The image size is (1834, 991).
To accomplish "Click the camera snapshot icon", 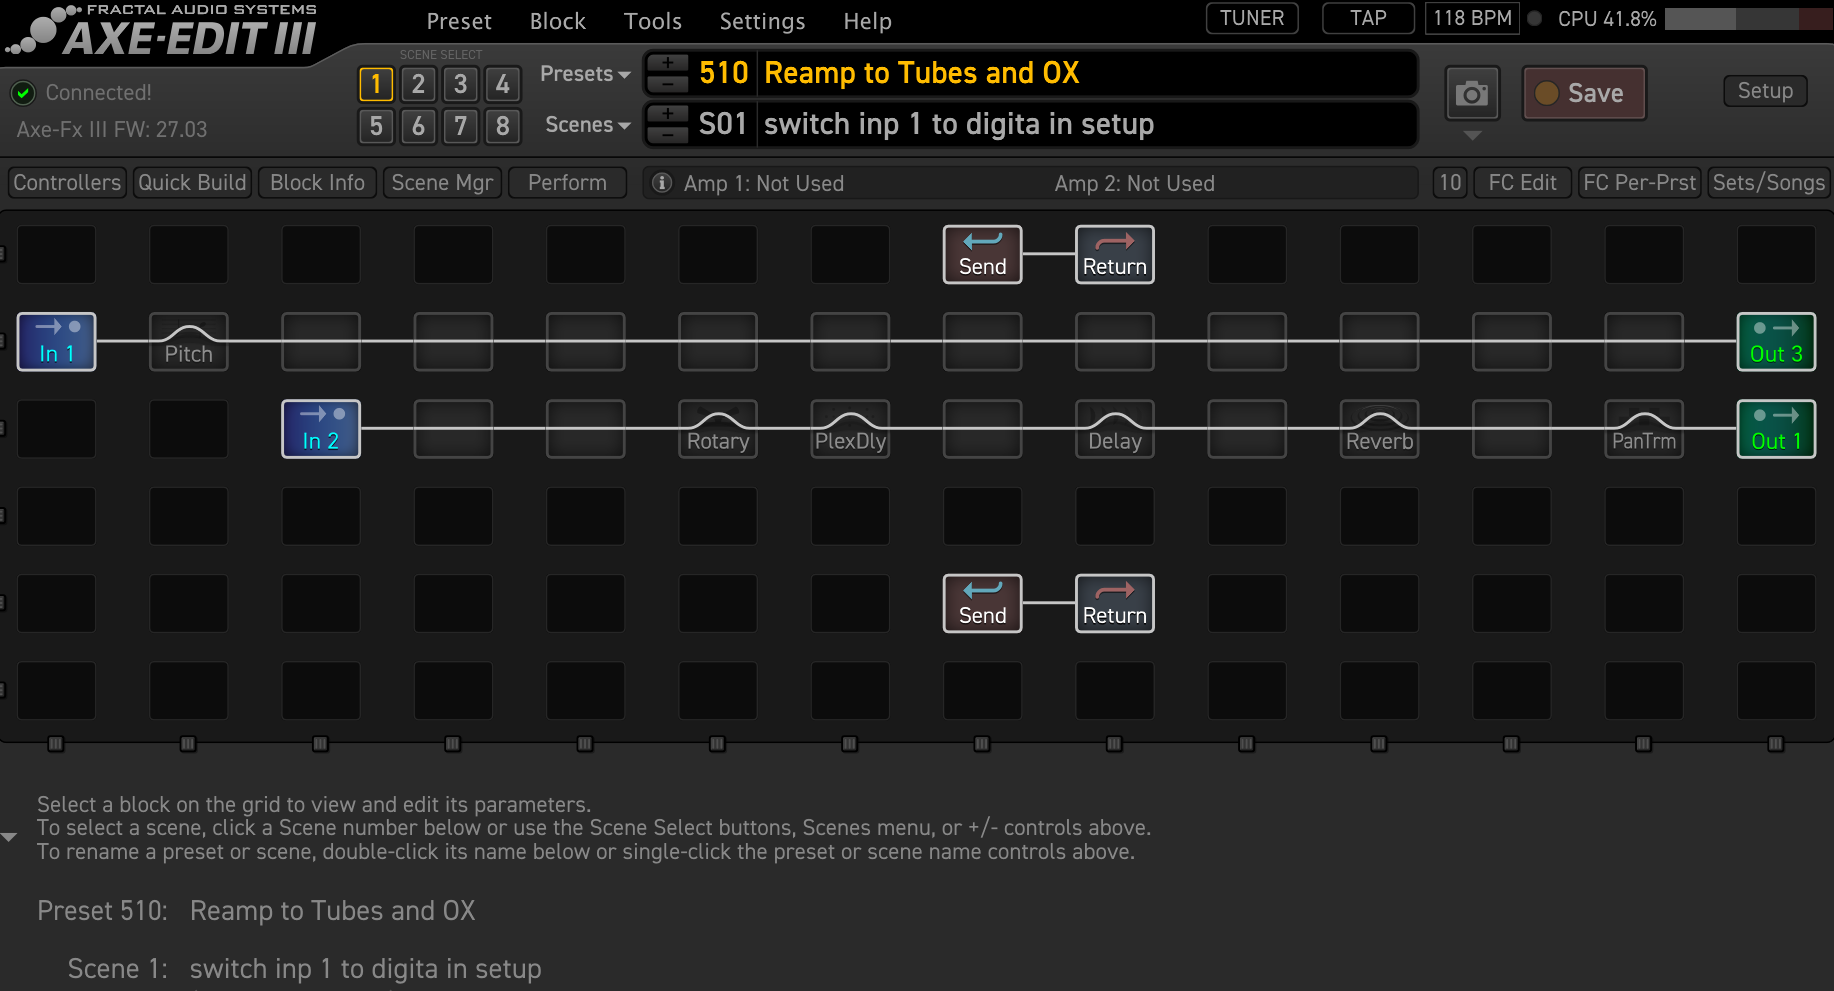I will [1472, 94].
